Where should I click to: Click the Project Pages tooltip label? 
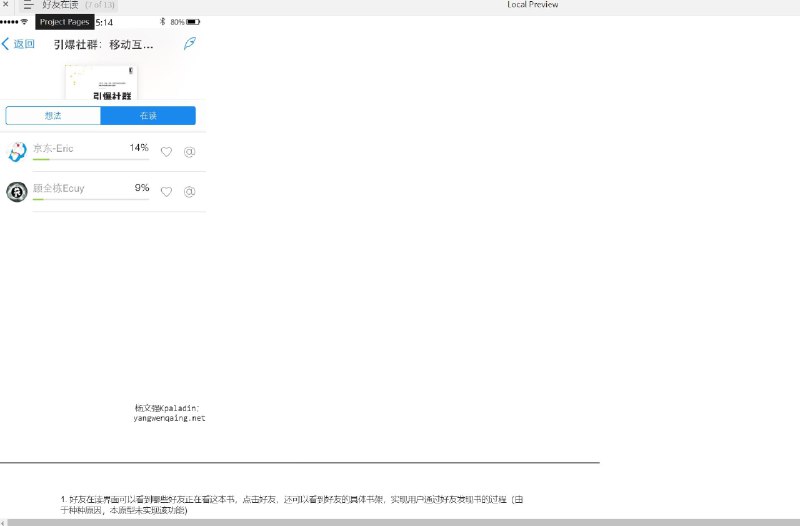[x=64, y=22]
